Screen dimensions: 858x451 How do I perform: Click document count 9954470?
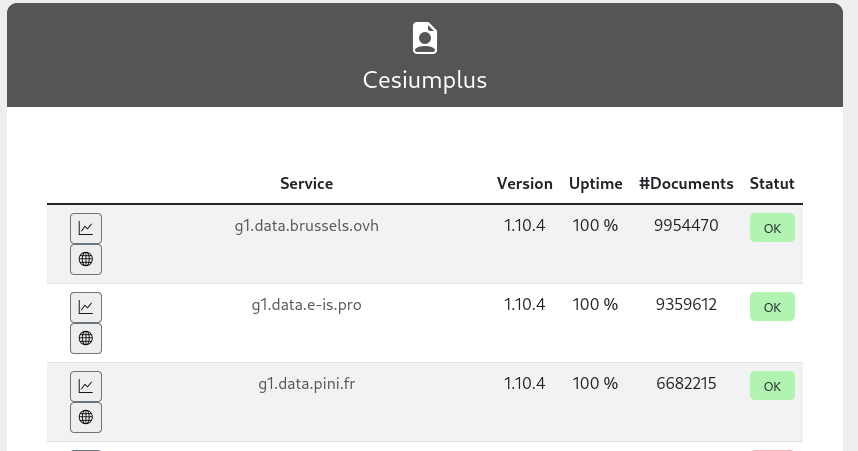pyautogui.click(x=686, y=226)
